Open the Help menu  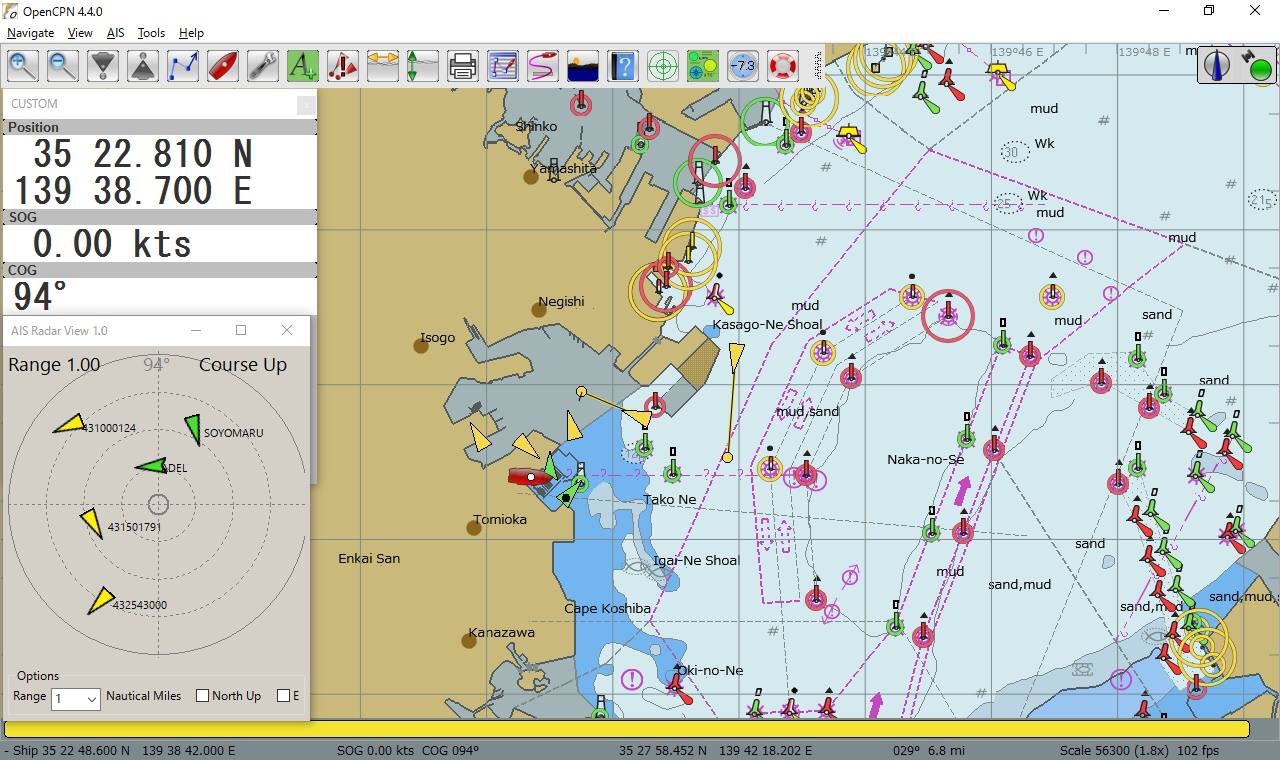click(x=191, y=33)
